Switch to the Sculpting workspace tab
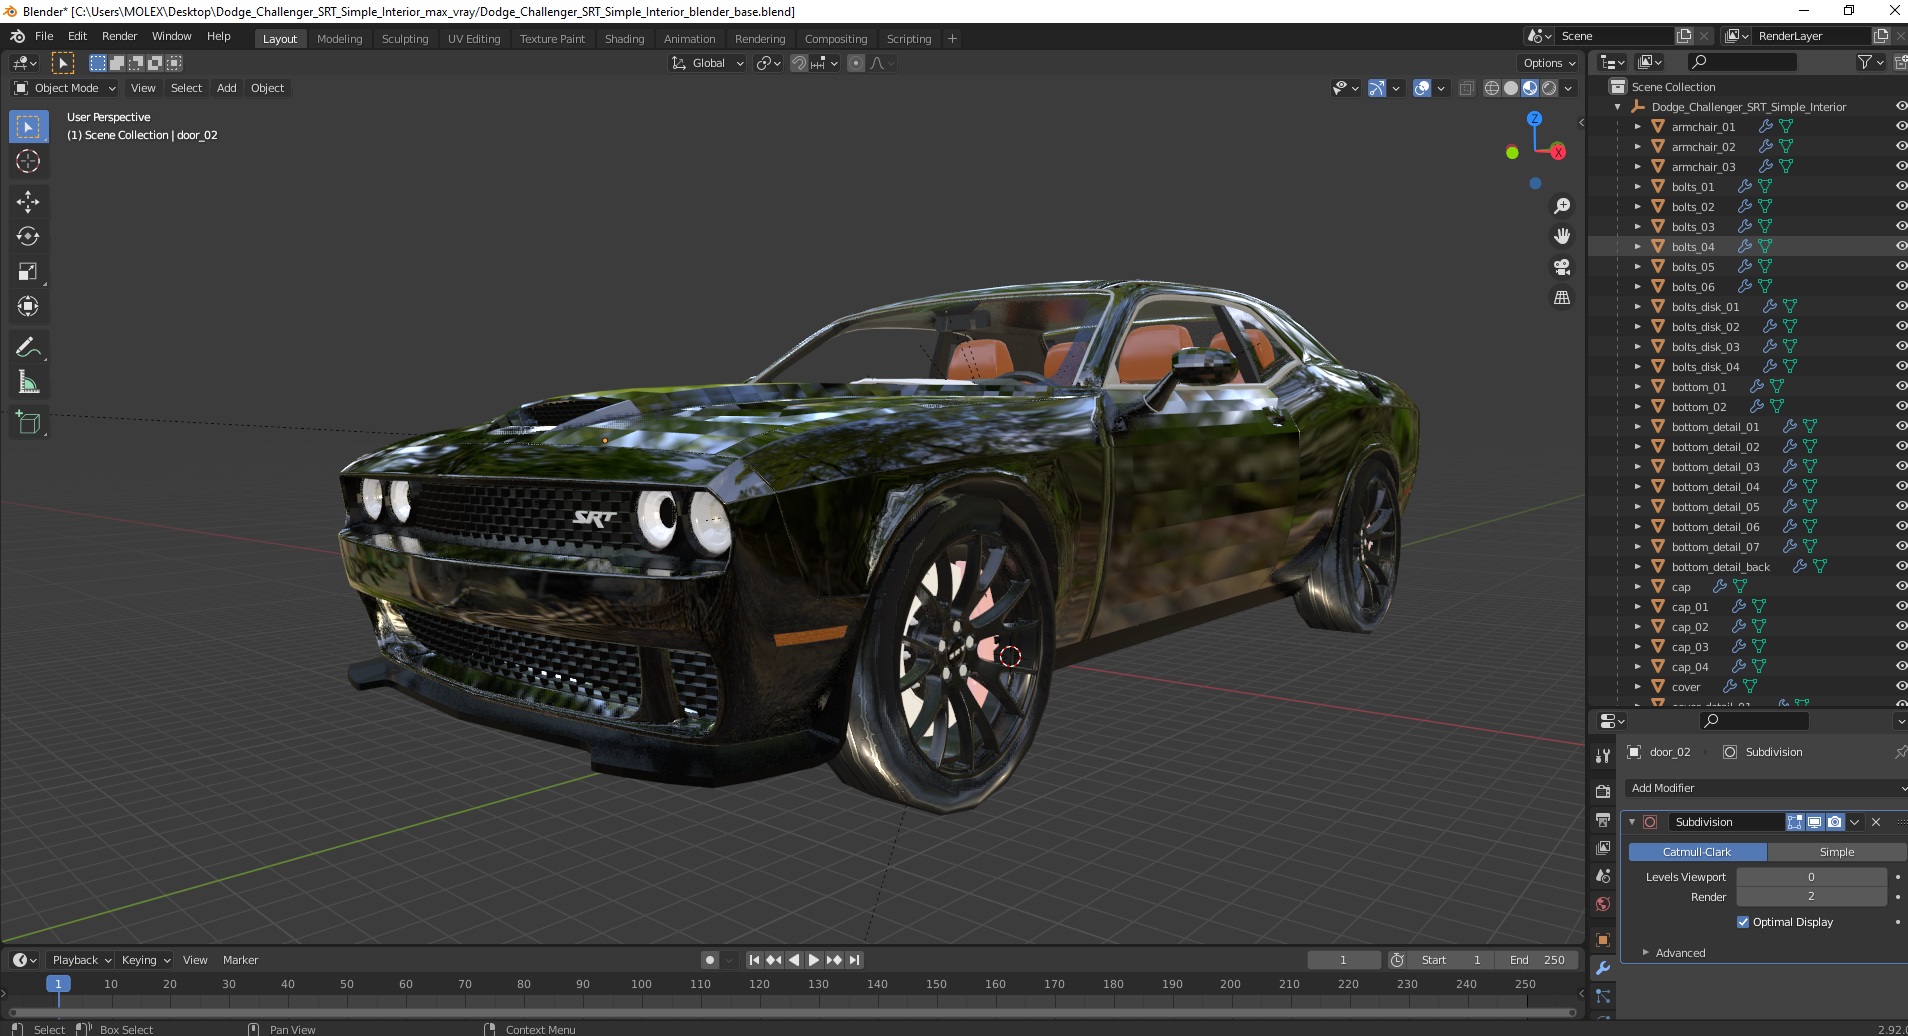Viewport: 1908px width, 1036px height. 405,39
